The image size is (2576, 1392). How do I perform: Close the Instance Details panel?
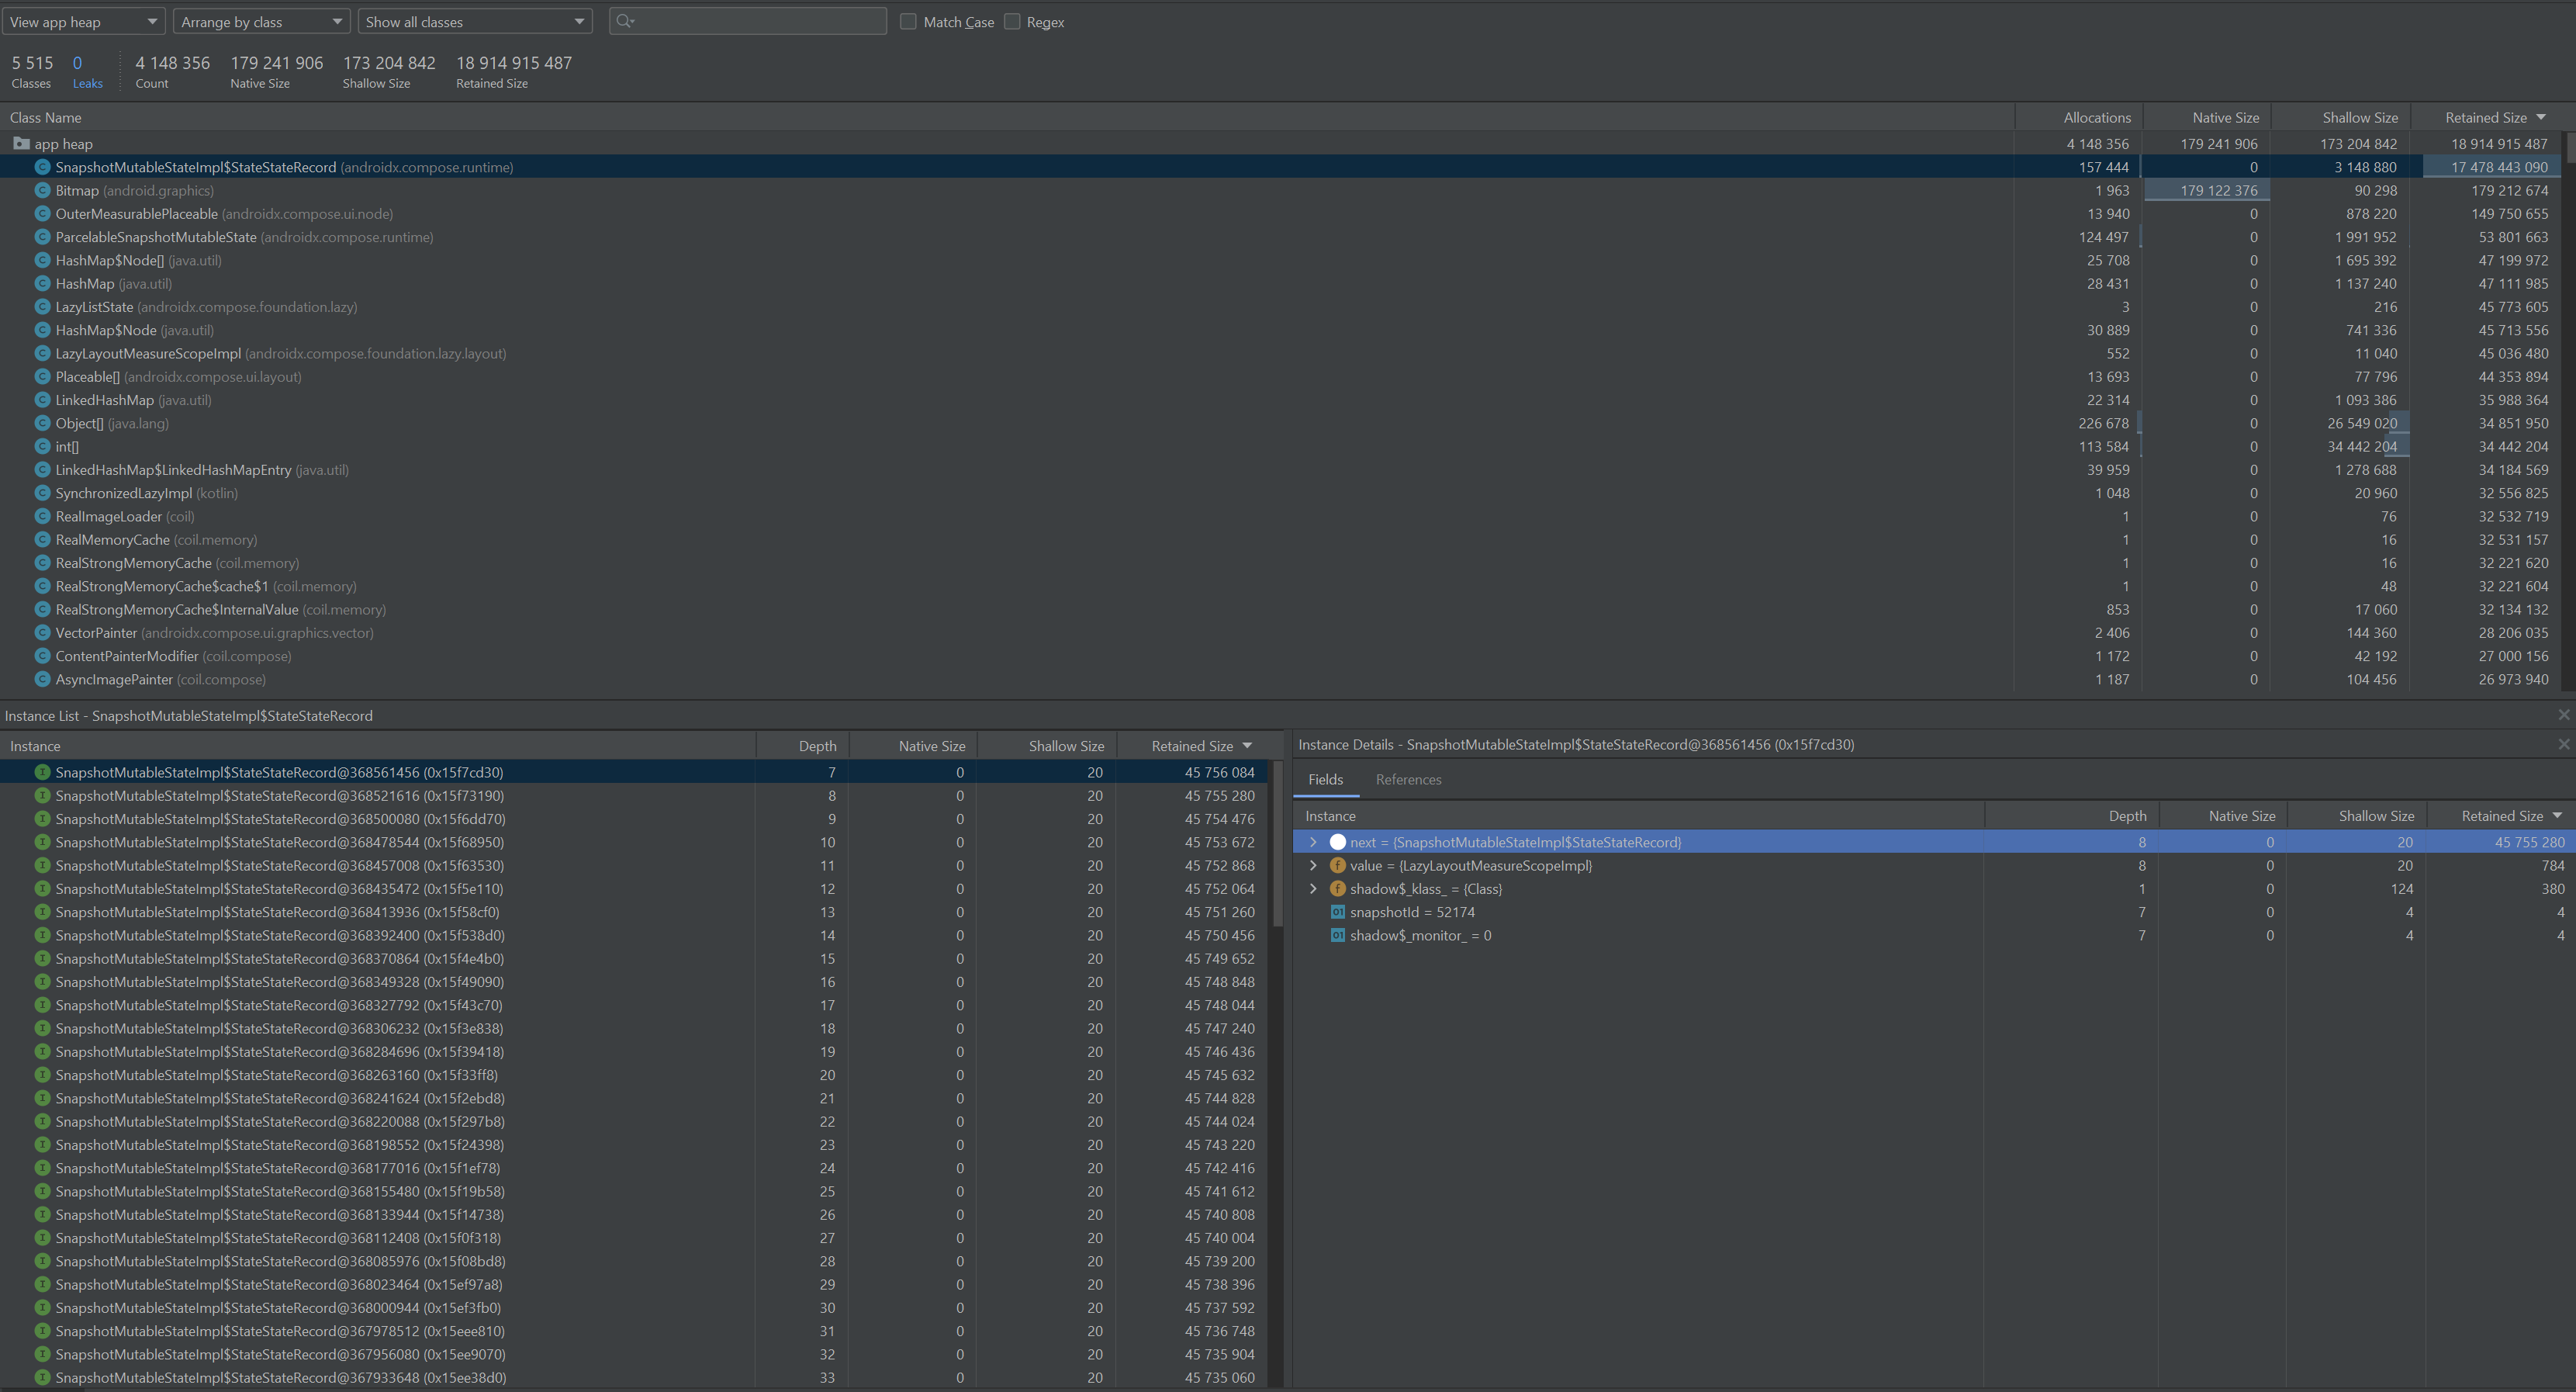click(2563, 744)
